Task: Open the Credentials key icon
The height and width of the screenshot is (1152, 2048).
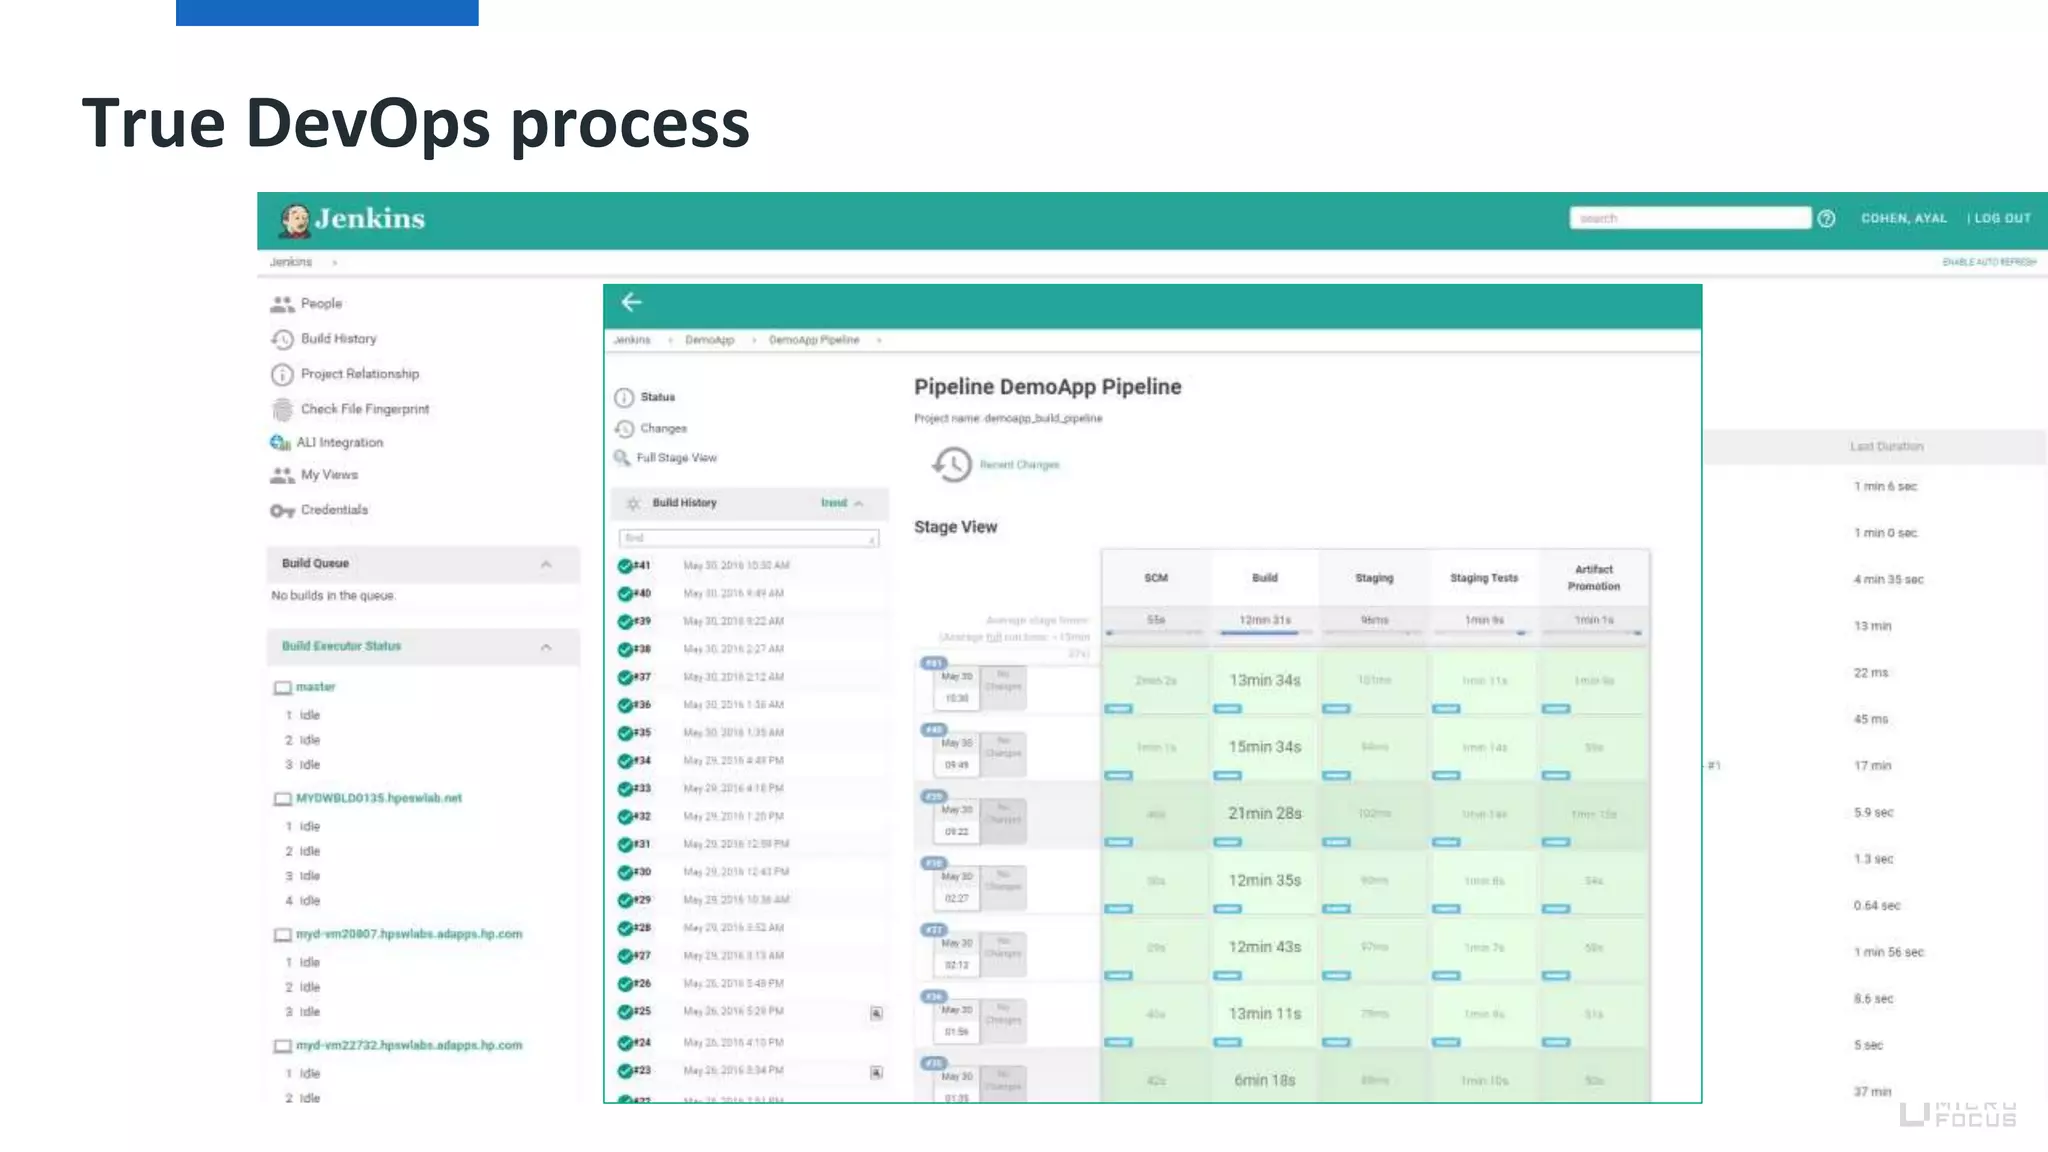Action: click(282, 510)
